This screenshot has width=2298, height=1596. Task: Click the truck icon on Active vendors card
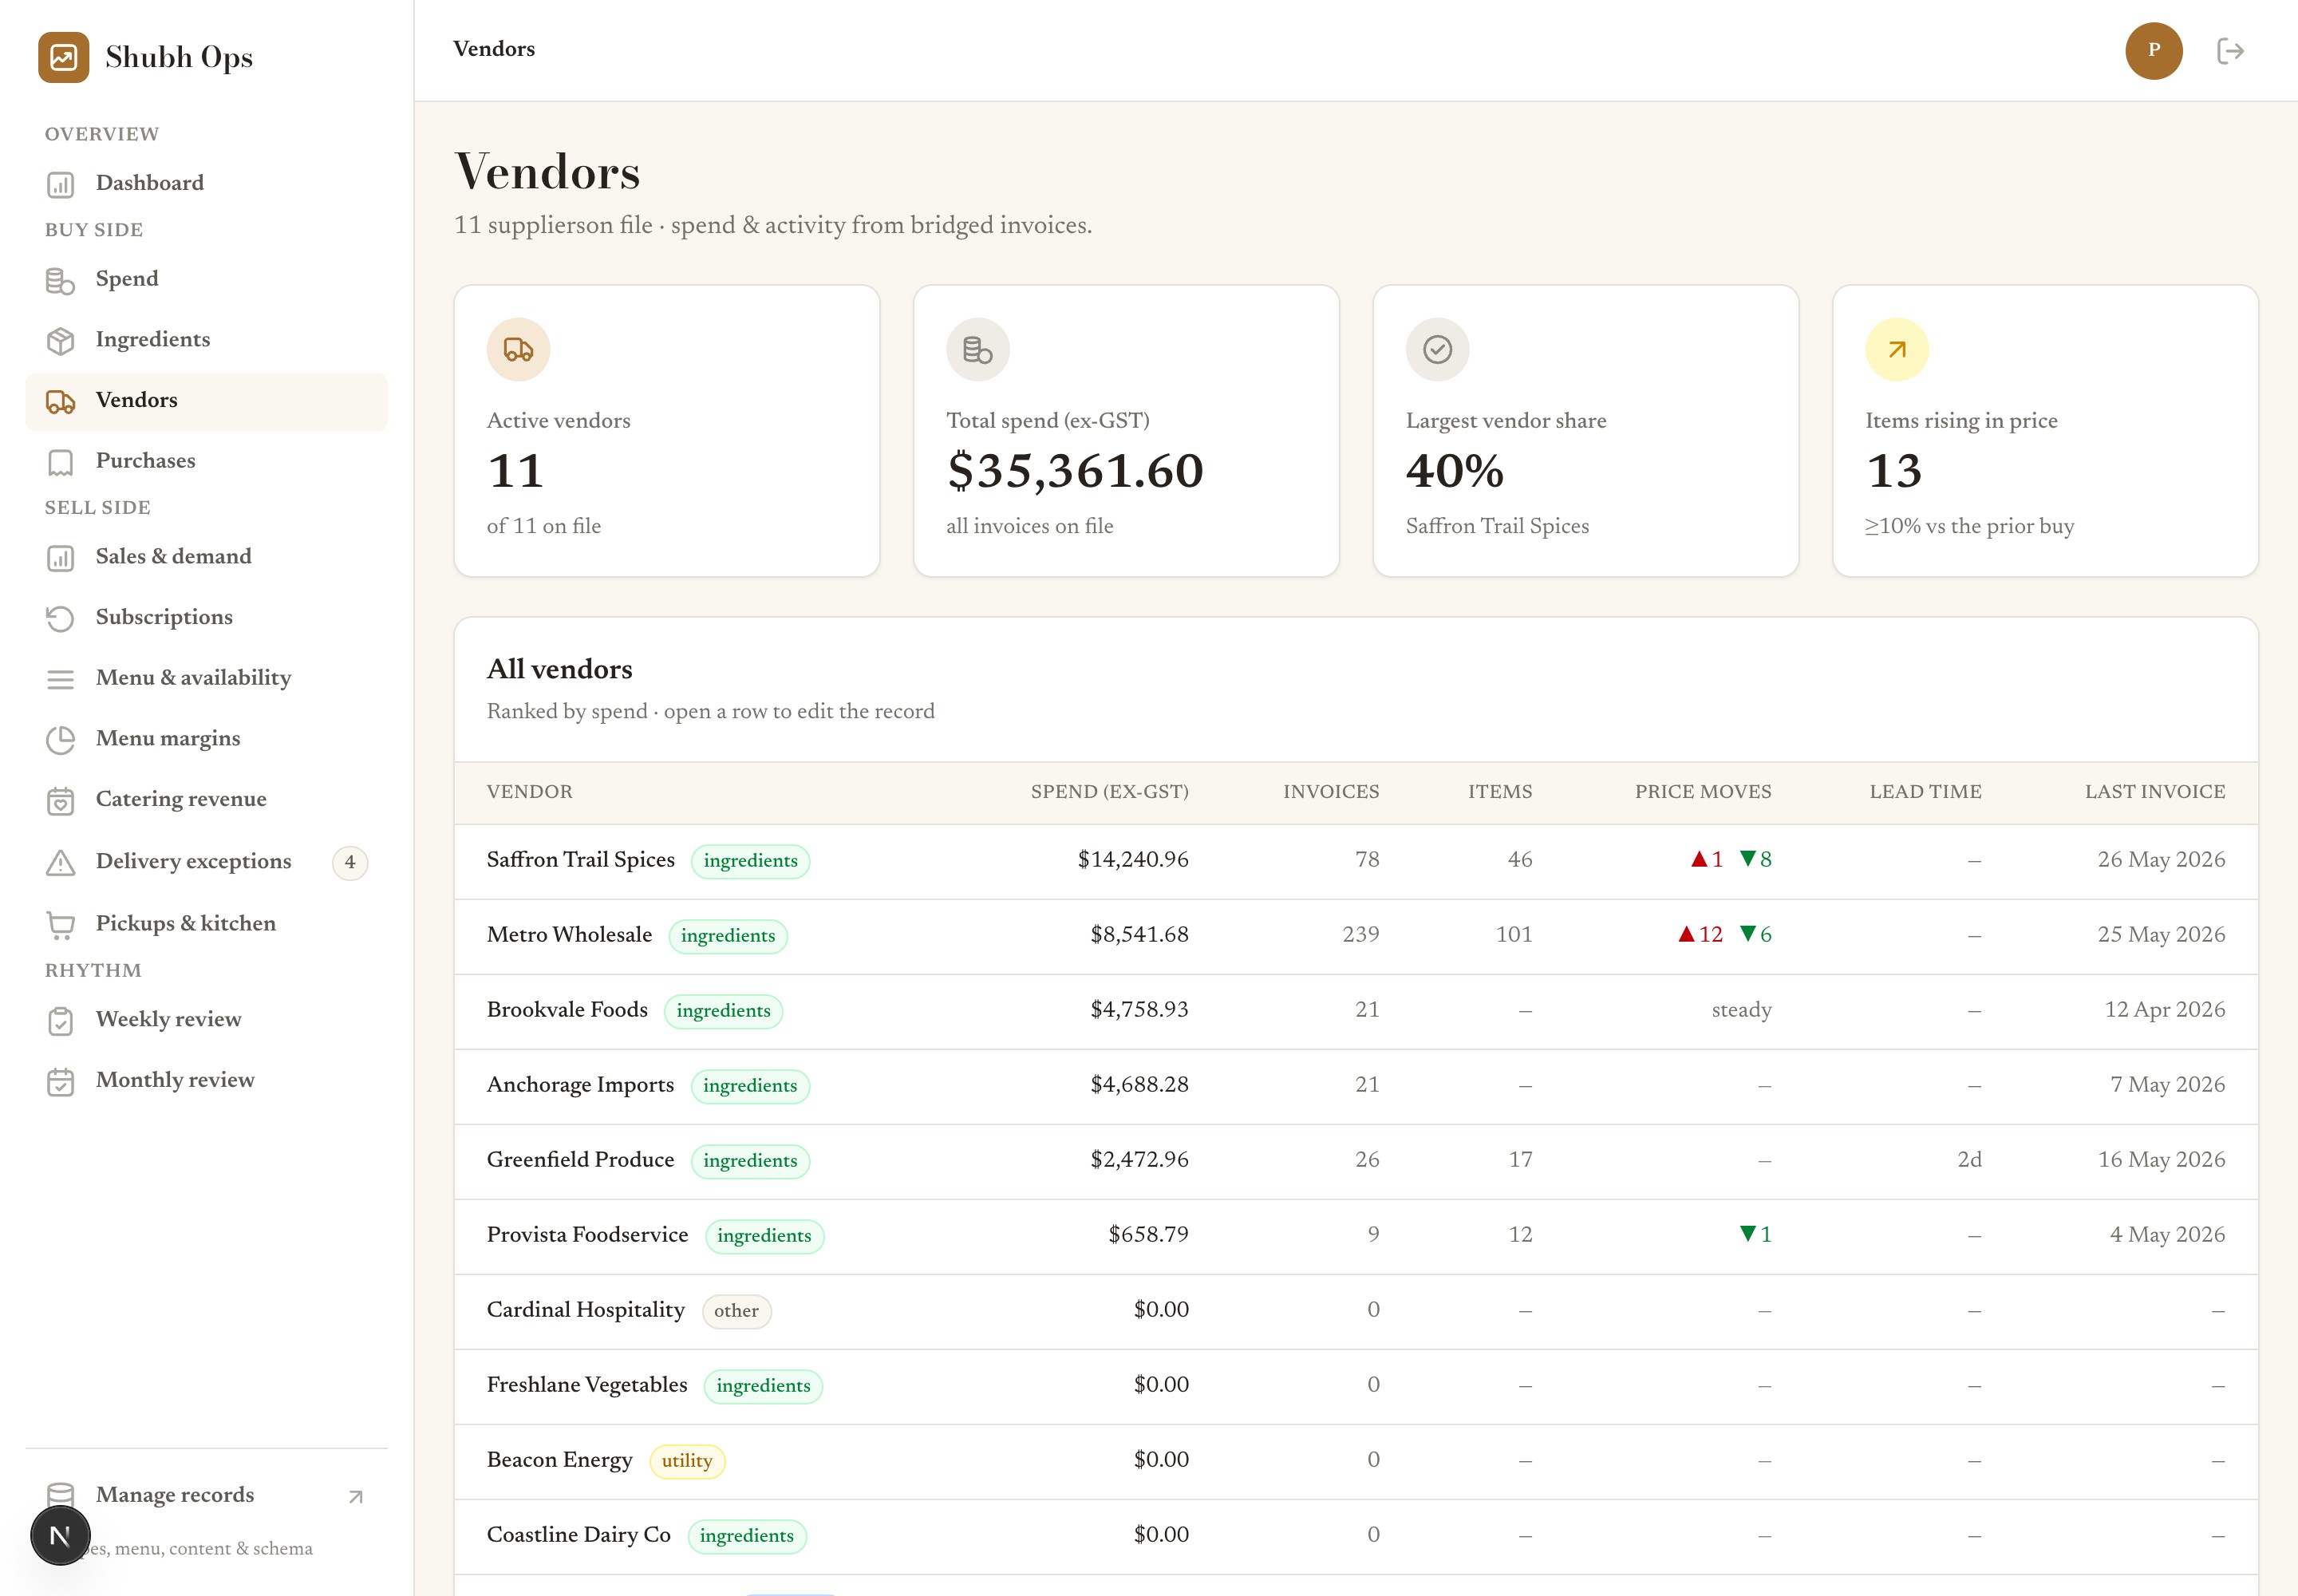coord(518,350)
